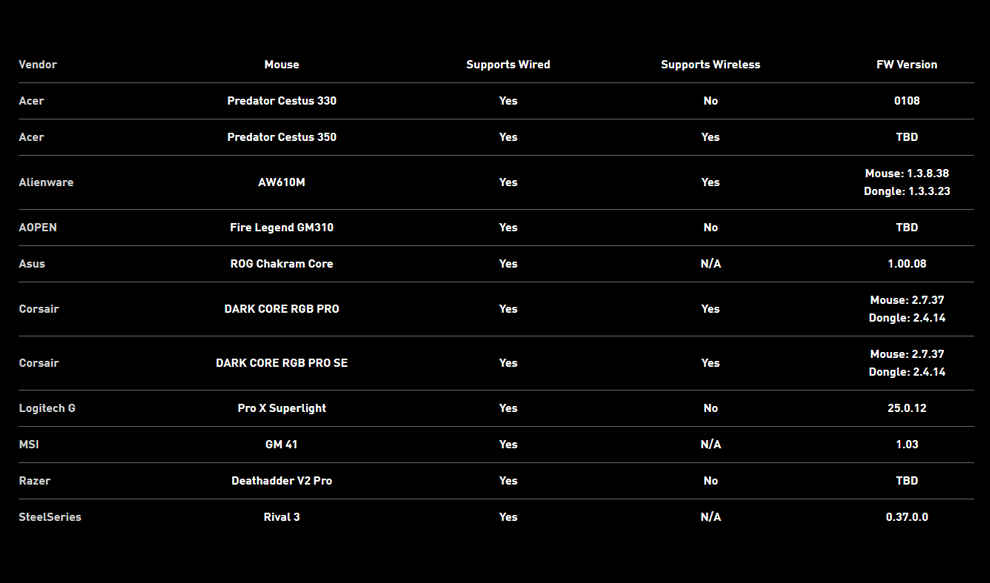The image size is (990, 583).
Task: Select the Logitech G vendor cell
Action: 47,408
